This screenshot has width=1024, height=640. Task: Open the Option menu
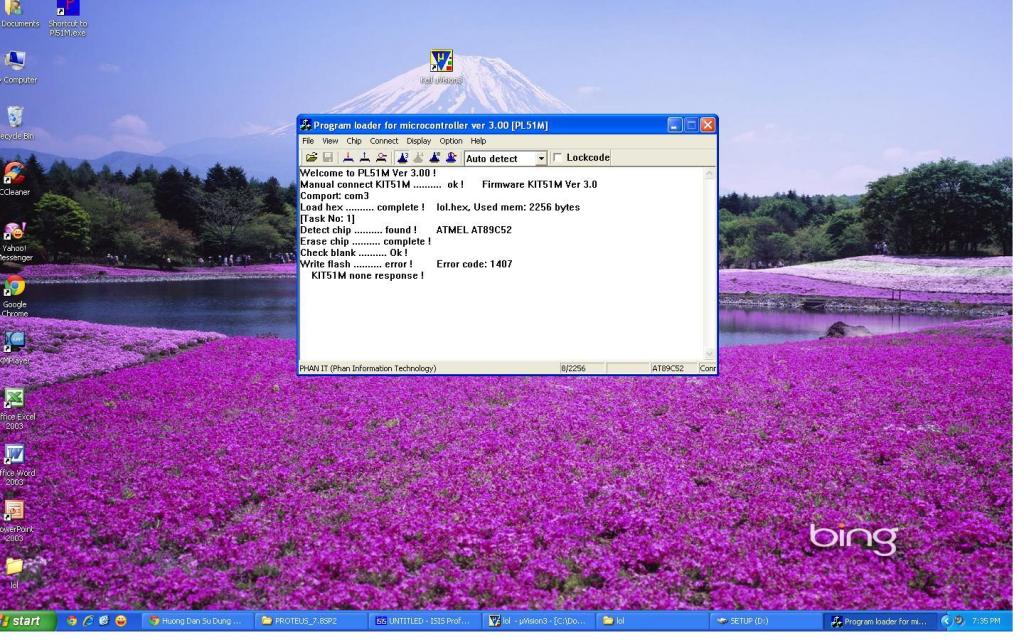451,141
